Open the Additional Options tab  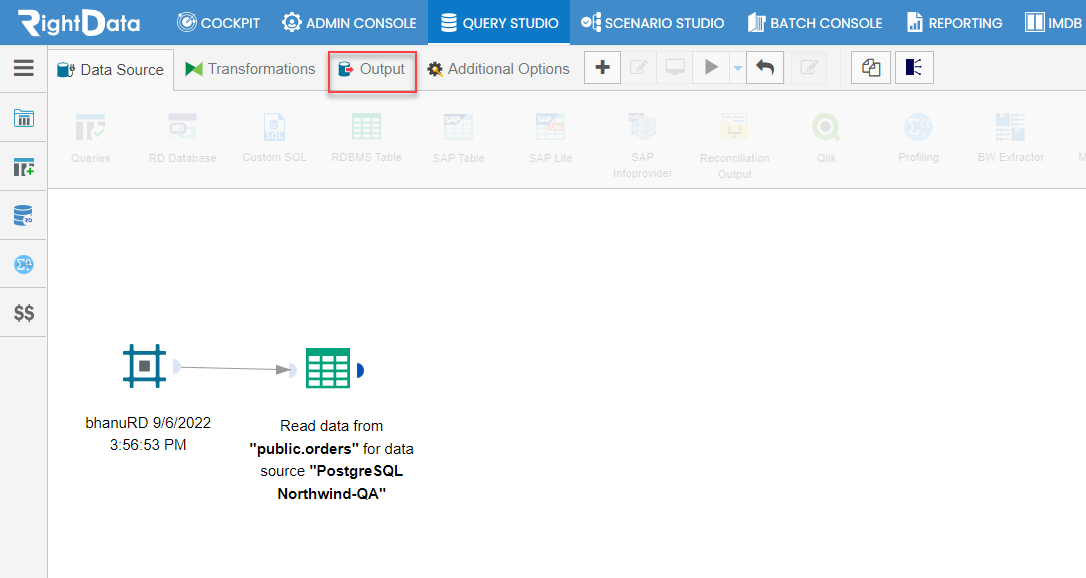point(499,69)
